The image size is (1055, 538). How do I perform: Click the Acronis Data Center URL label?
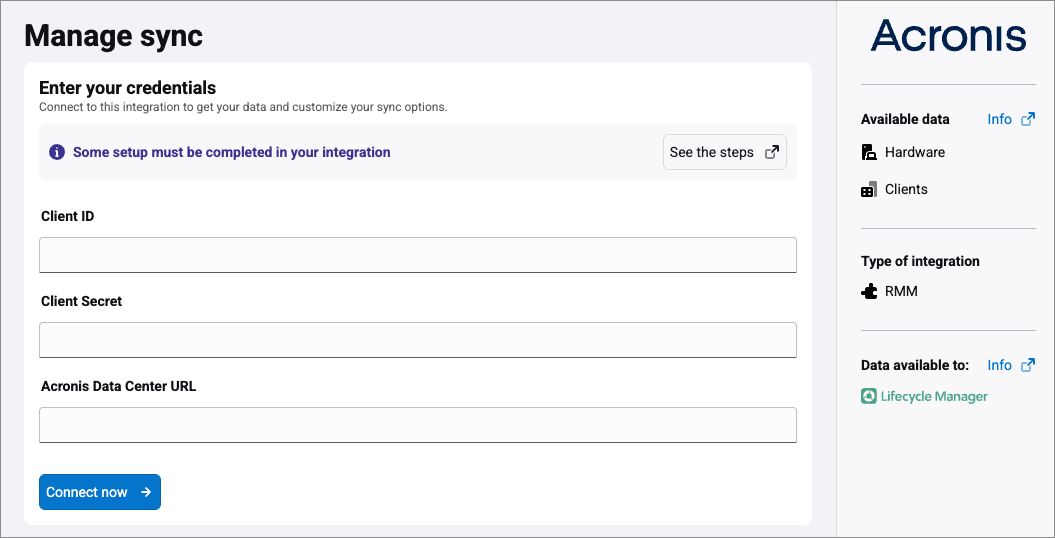point(118,386)
